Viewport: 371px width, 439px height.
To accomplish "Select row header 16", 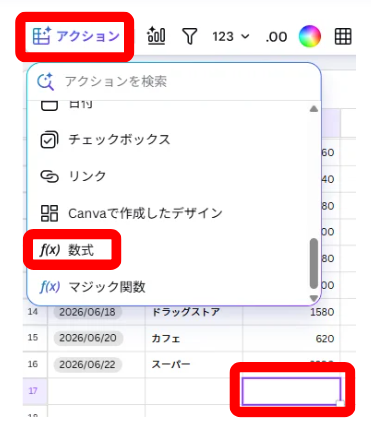I will [x=35, y=364].
